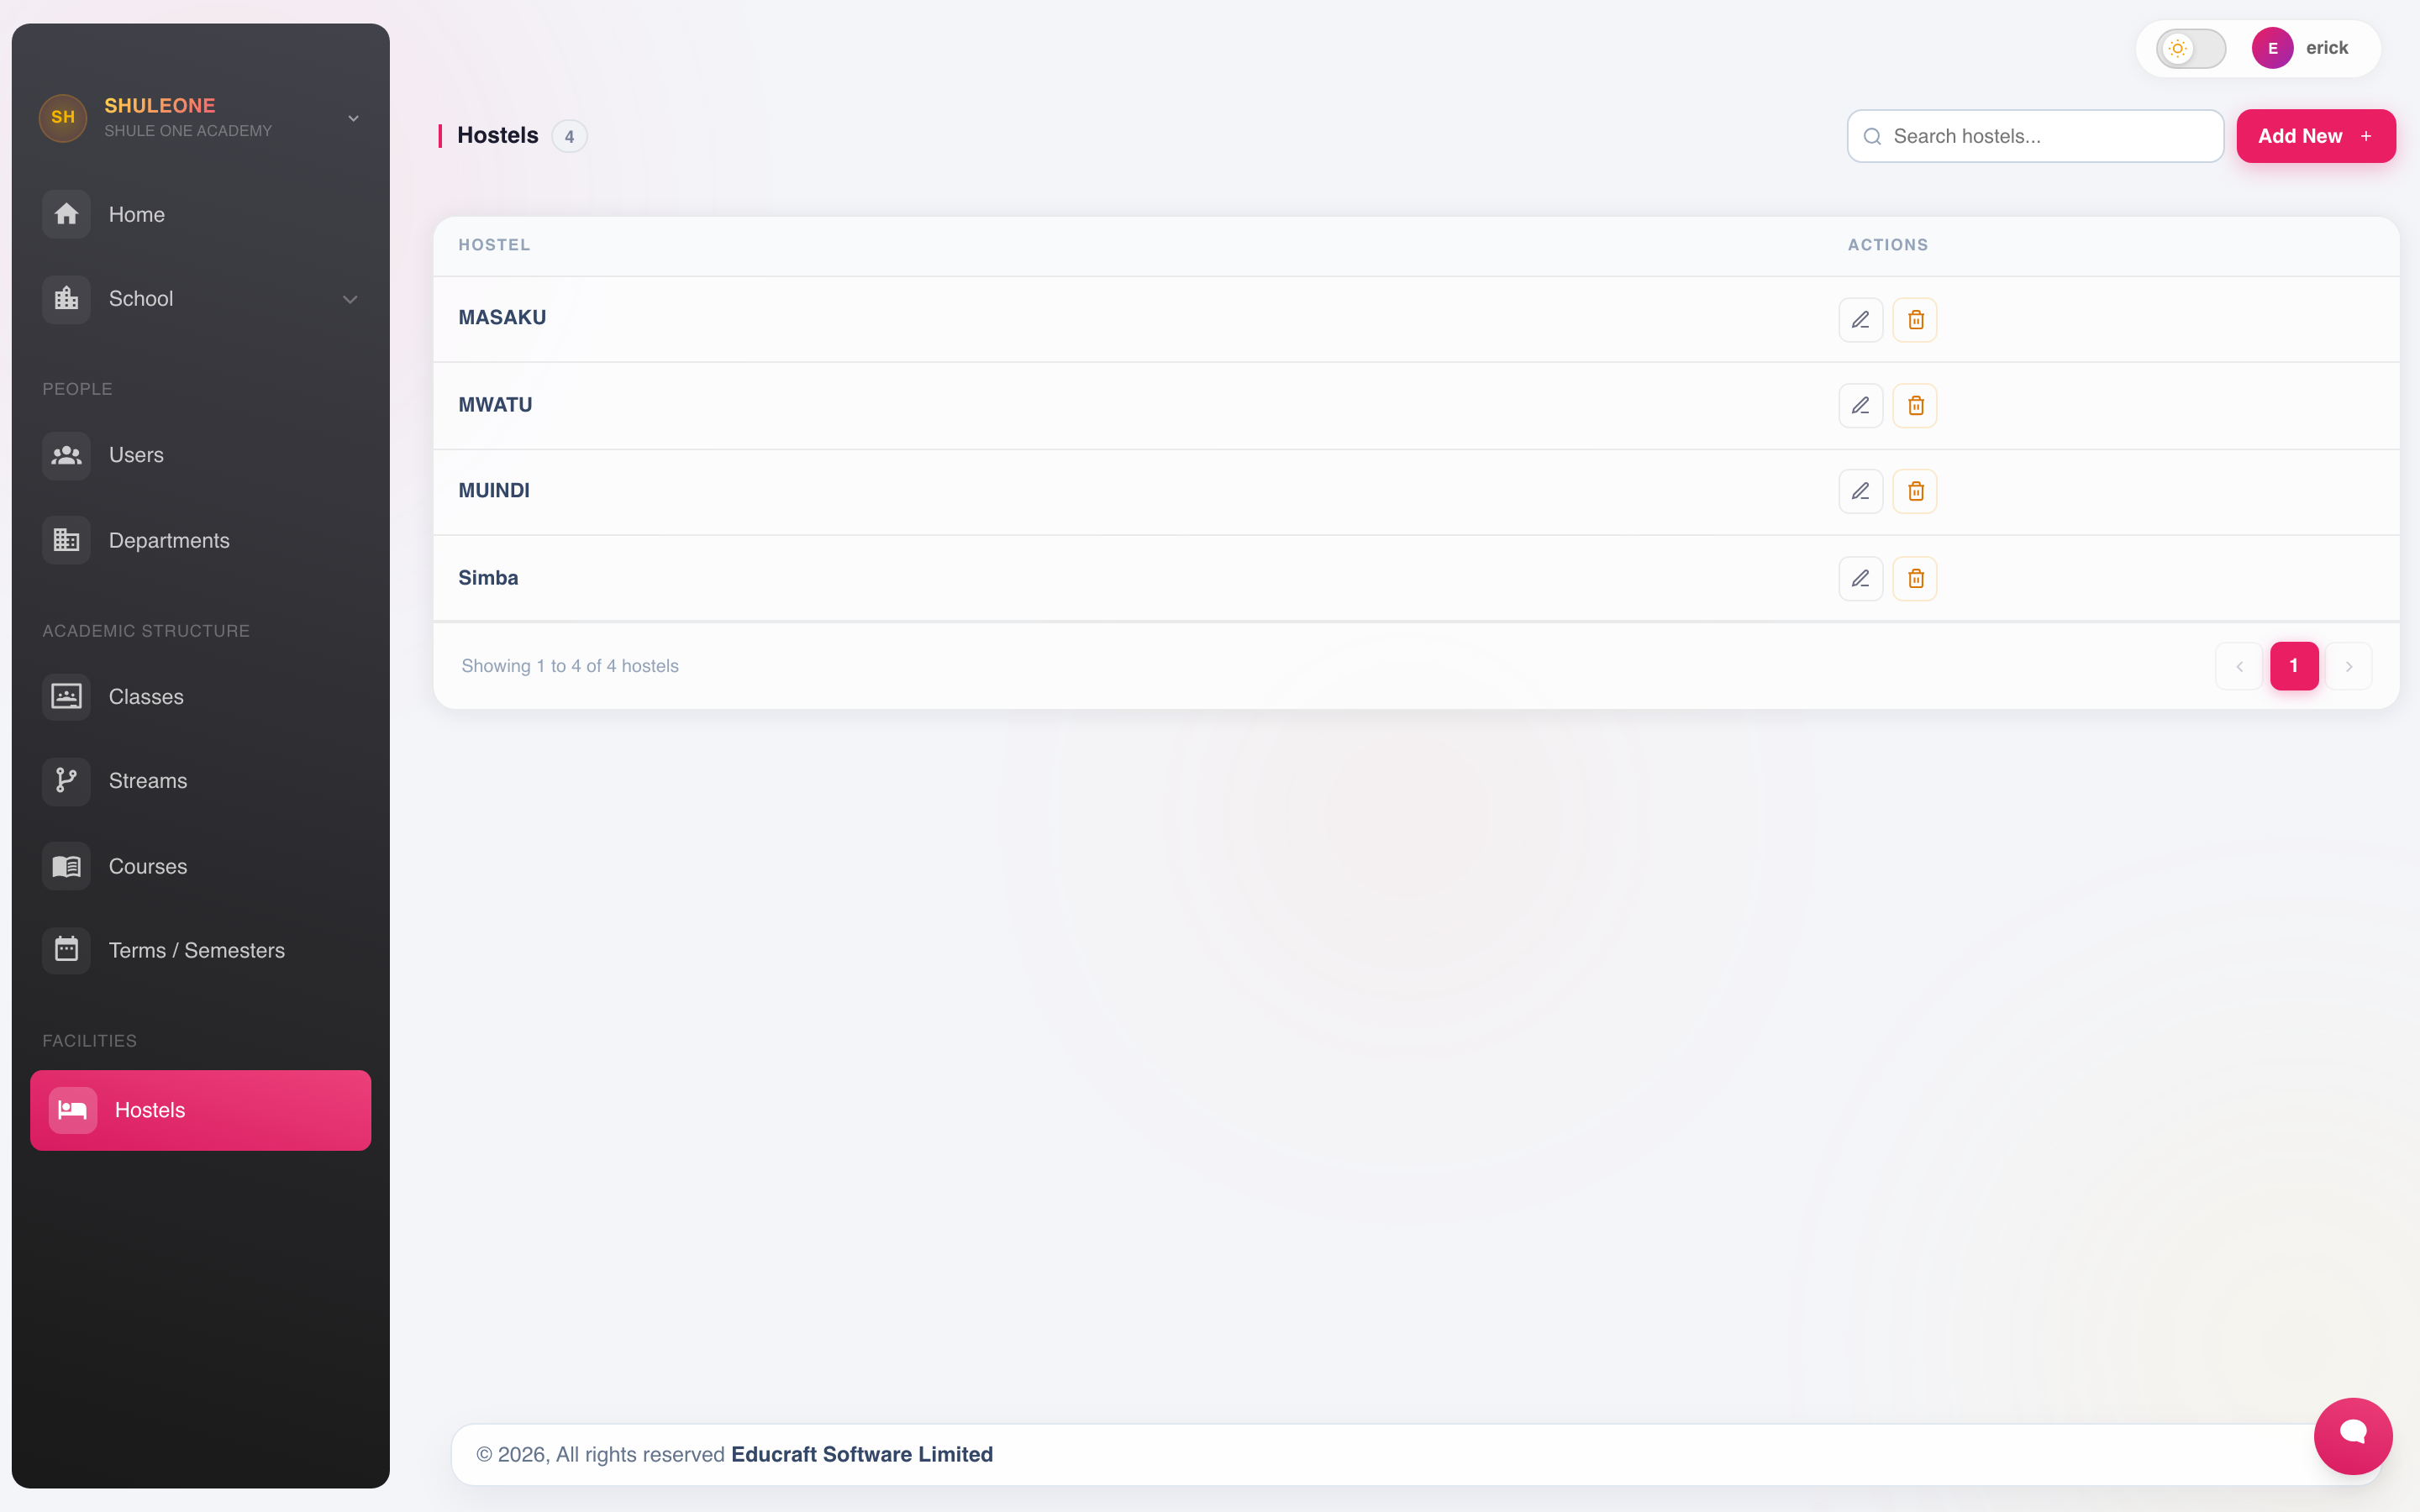Focus the Search hostels input field
This screenshot has height=1512, width=2420.
tap(2035, 136)
